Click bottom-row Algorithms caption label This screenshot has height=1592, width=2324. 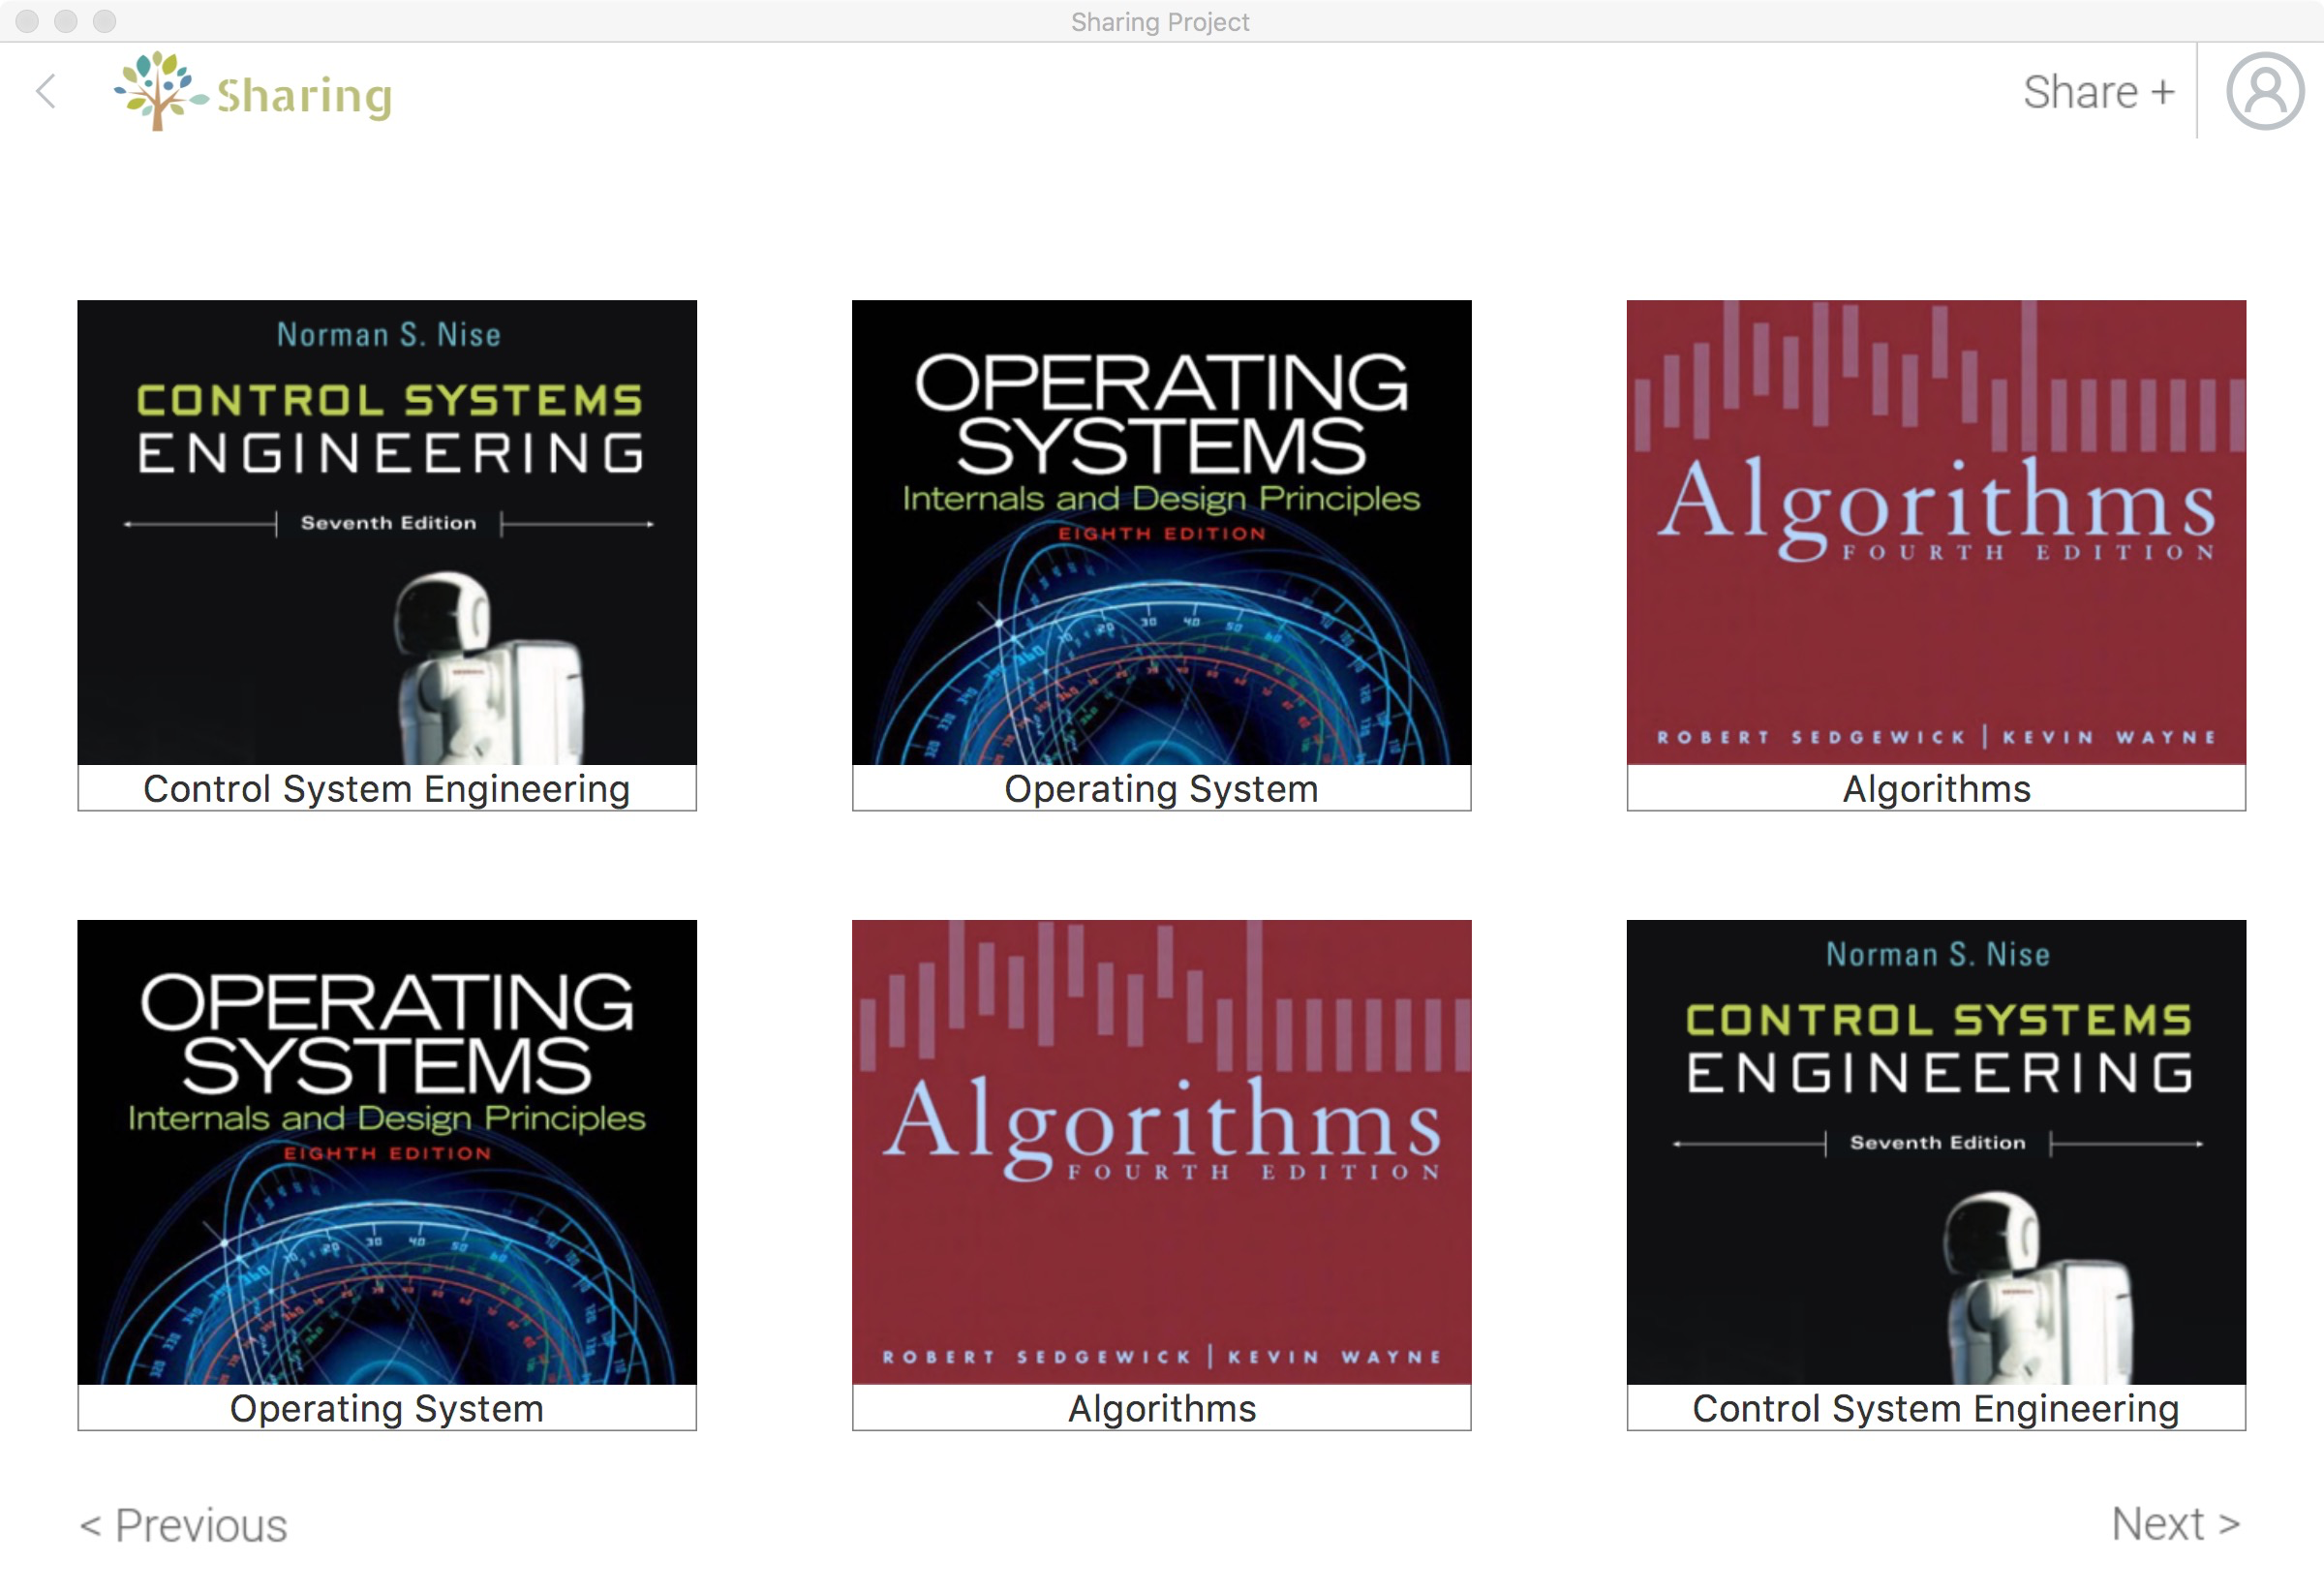pyautogui.click(x=1161, y=1408)
